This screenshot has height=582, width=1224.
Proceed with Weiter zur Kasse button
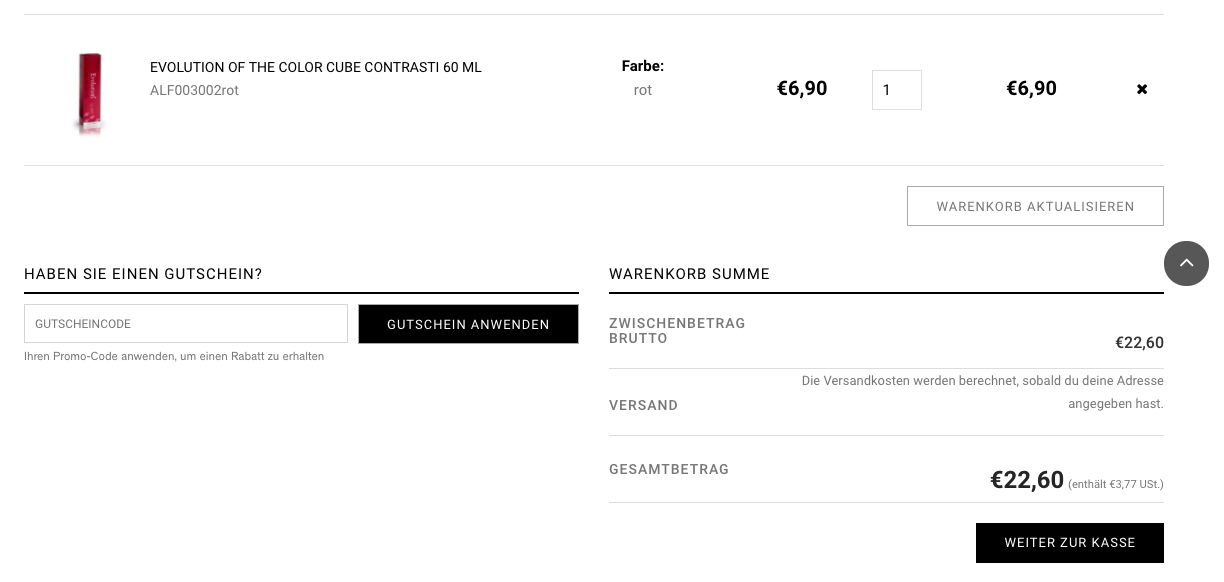click(x=1069, y=543)
